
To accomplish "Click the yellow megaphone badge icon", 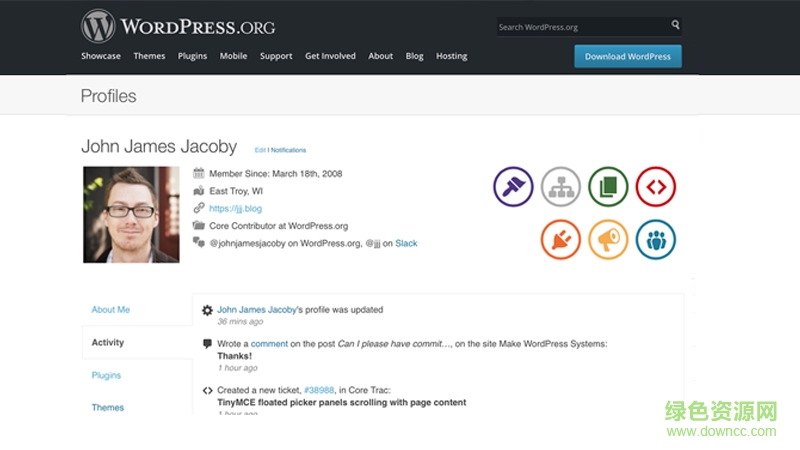I will click(x=608, y=239).
